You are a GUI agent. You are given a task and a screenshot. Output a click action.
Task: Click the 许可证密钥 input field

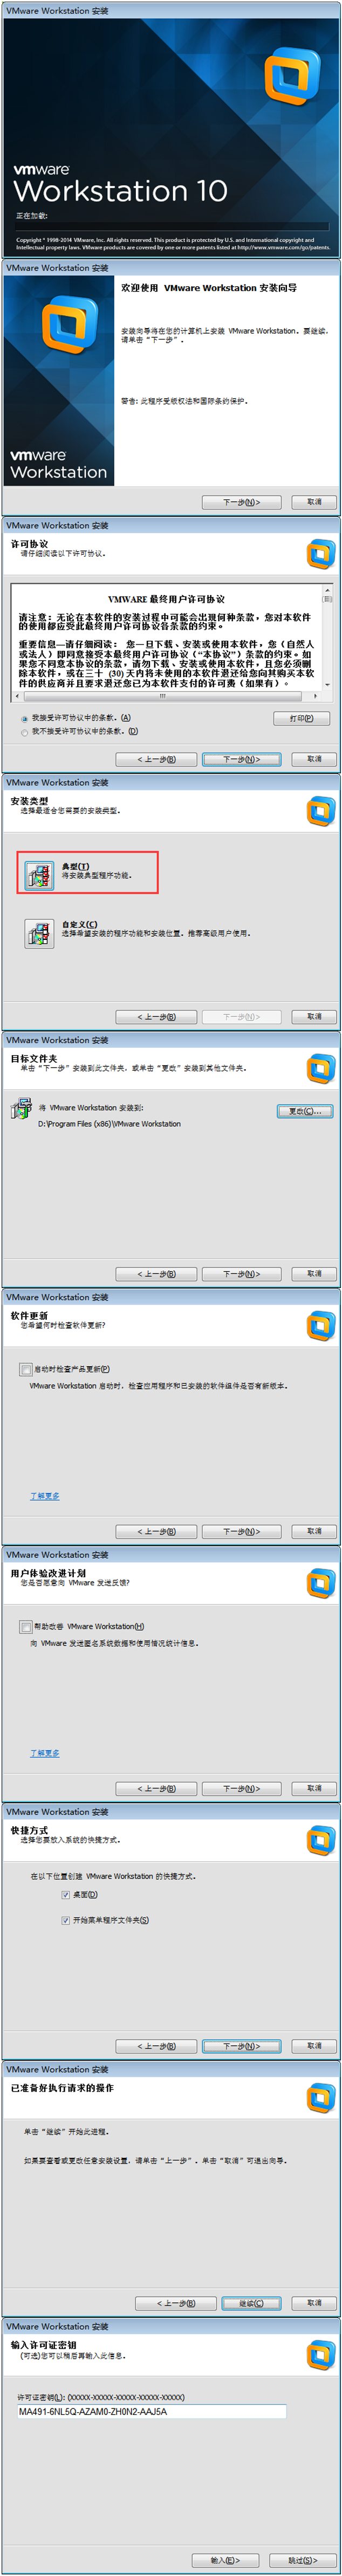click(152, 2411)
